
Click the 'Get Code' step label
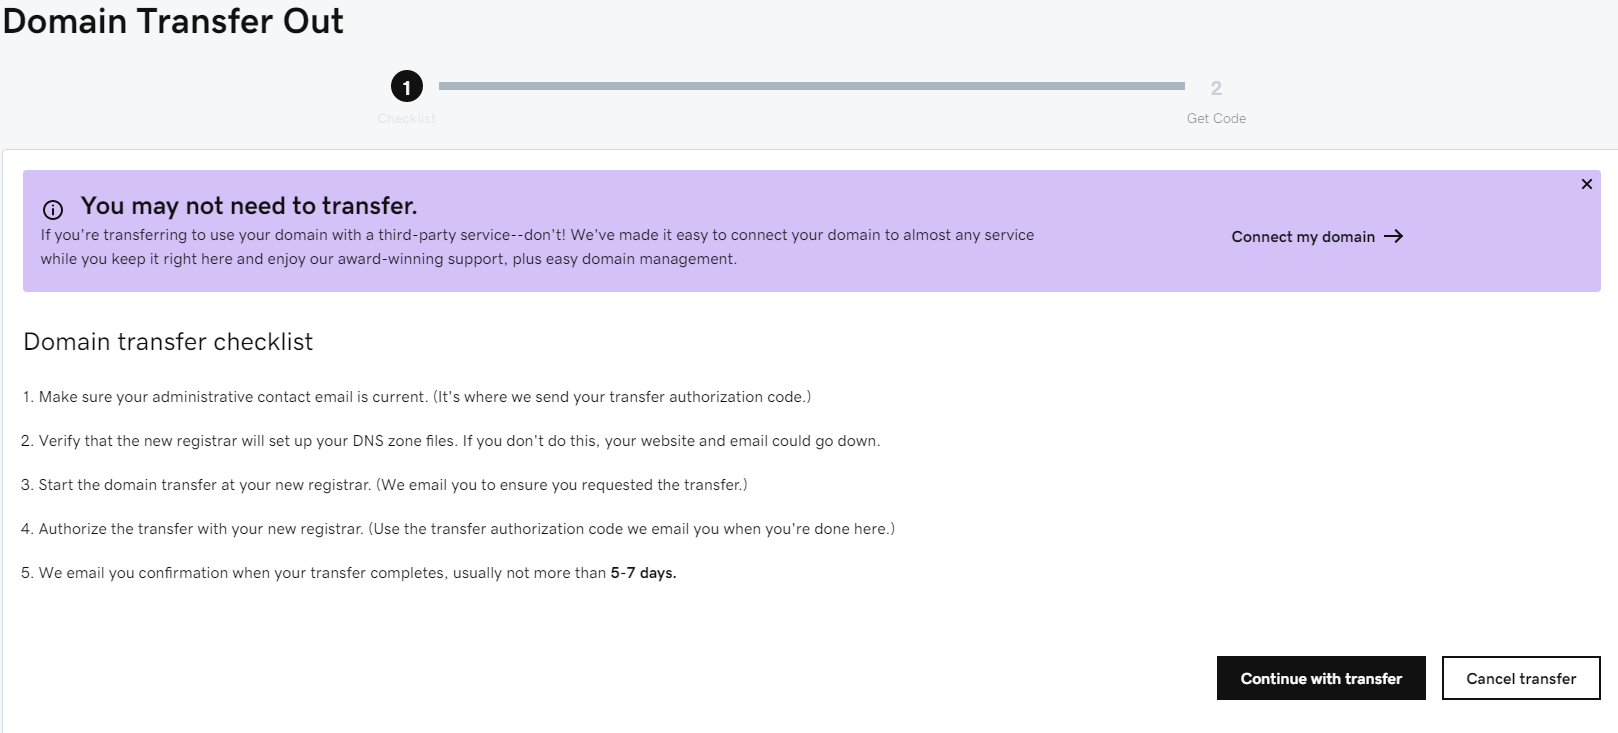click(1216, 118)
